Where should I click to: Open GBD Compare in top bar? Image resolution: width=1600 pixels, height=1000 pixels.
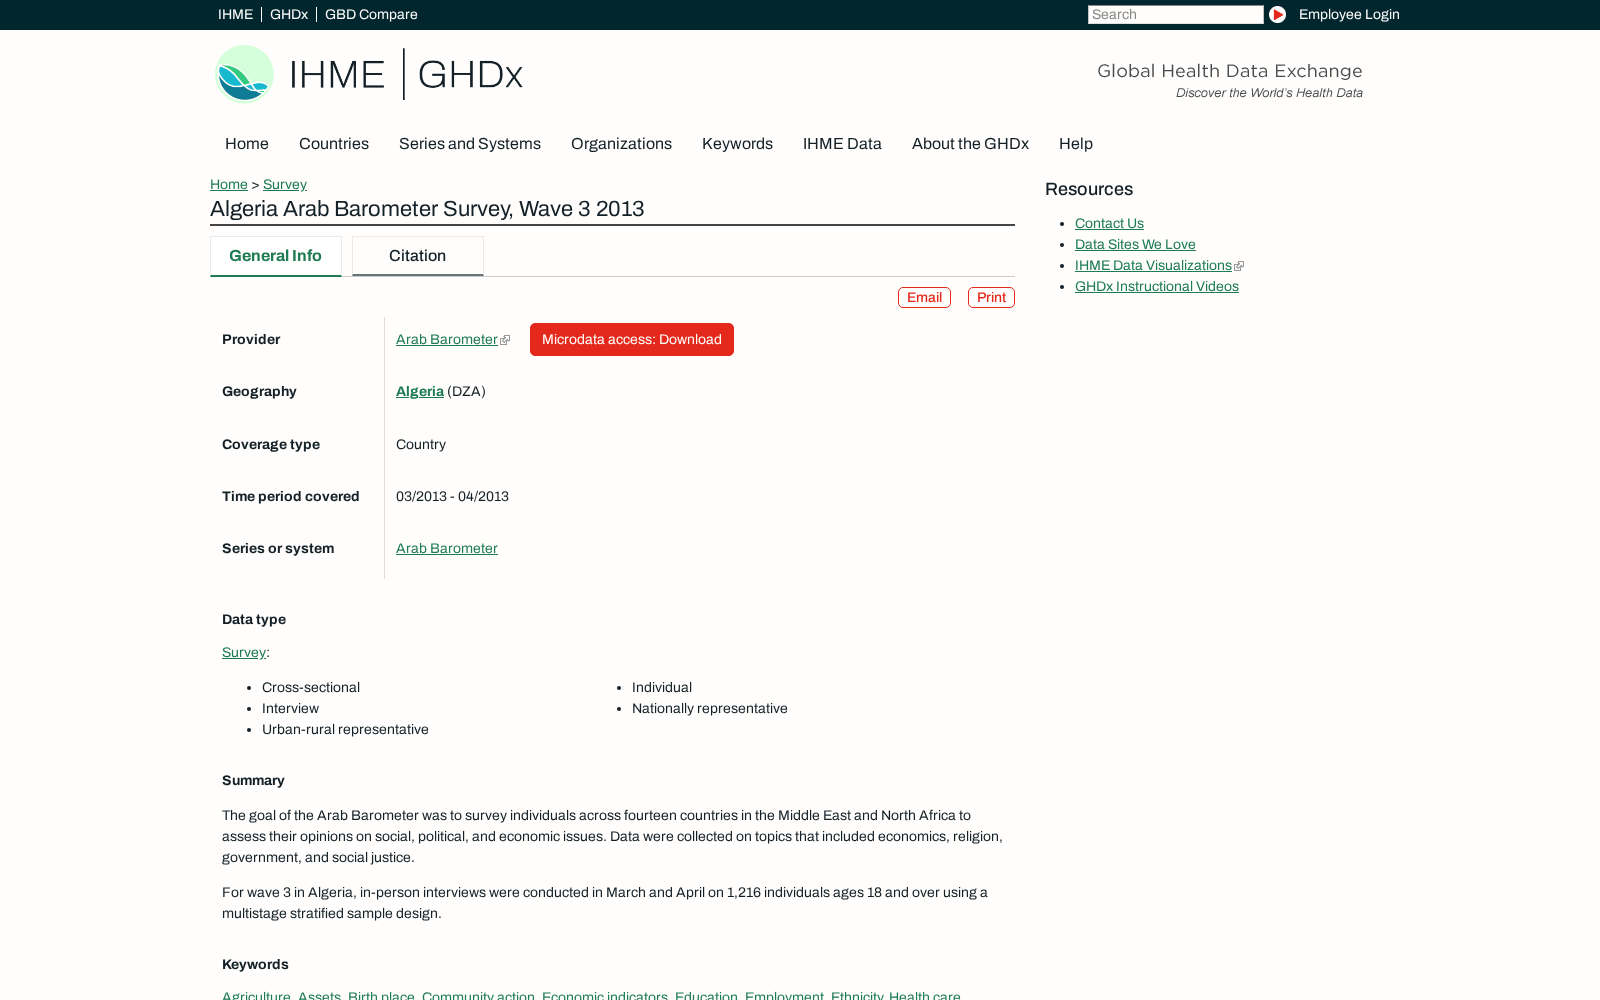(371, 14)
